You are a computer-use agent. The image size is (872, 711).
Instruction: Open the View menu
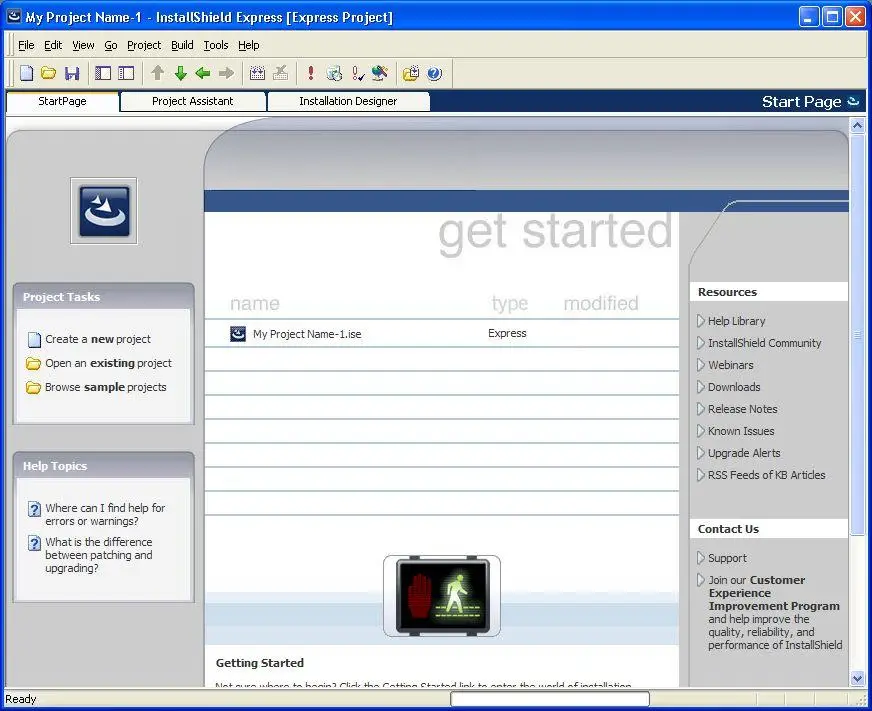click(x=83, y=45)
